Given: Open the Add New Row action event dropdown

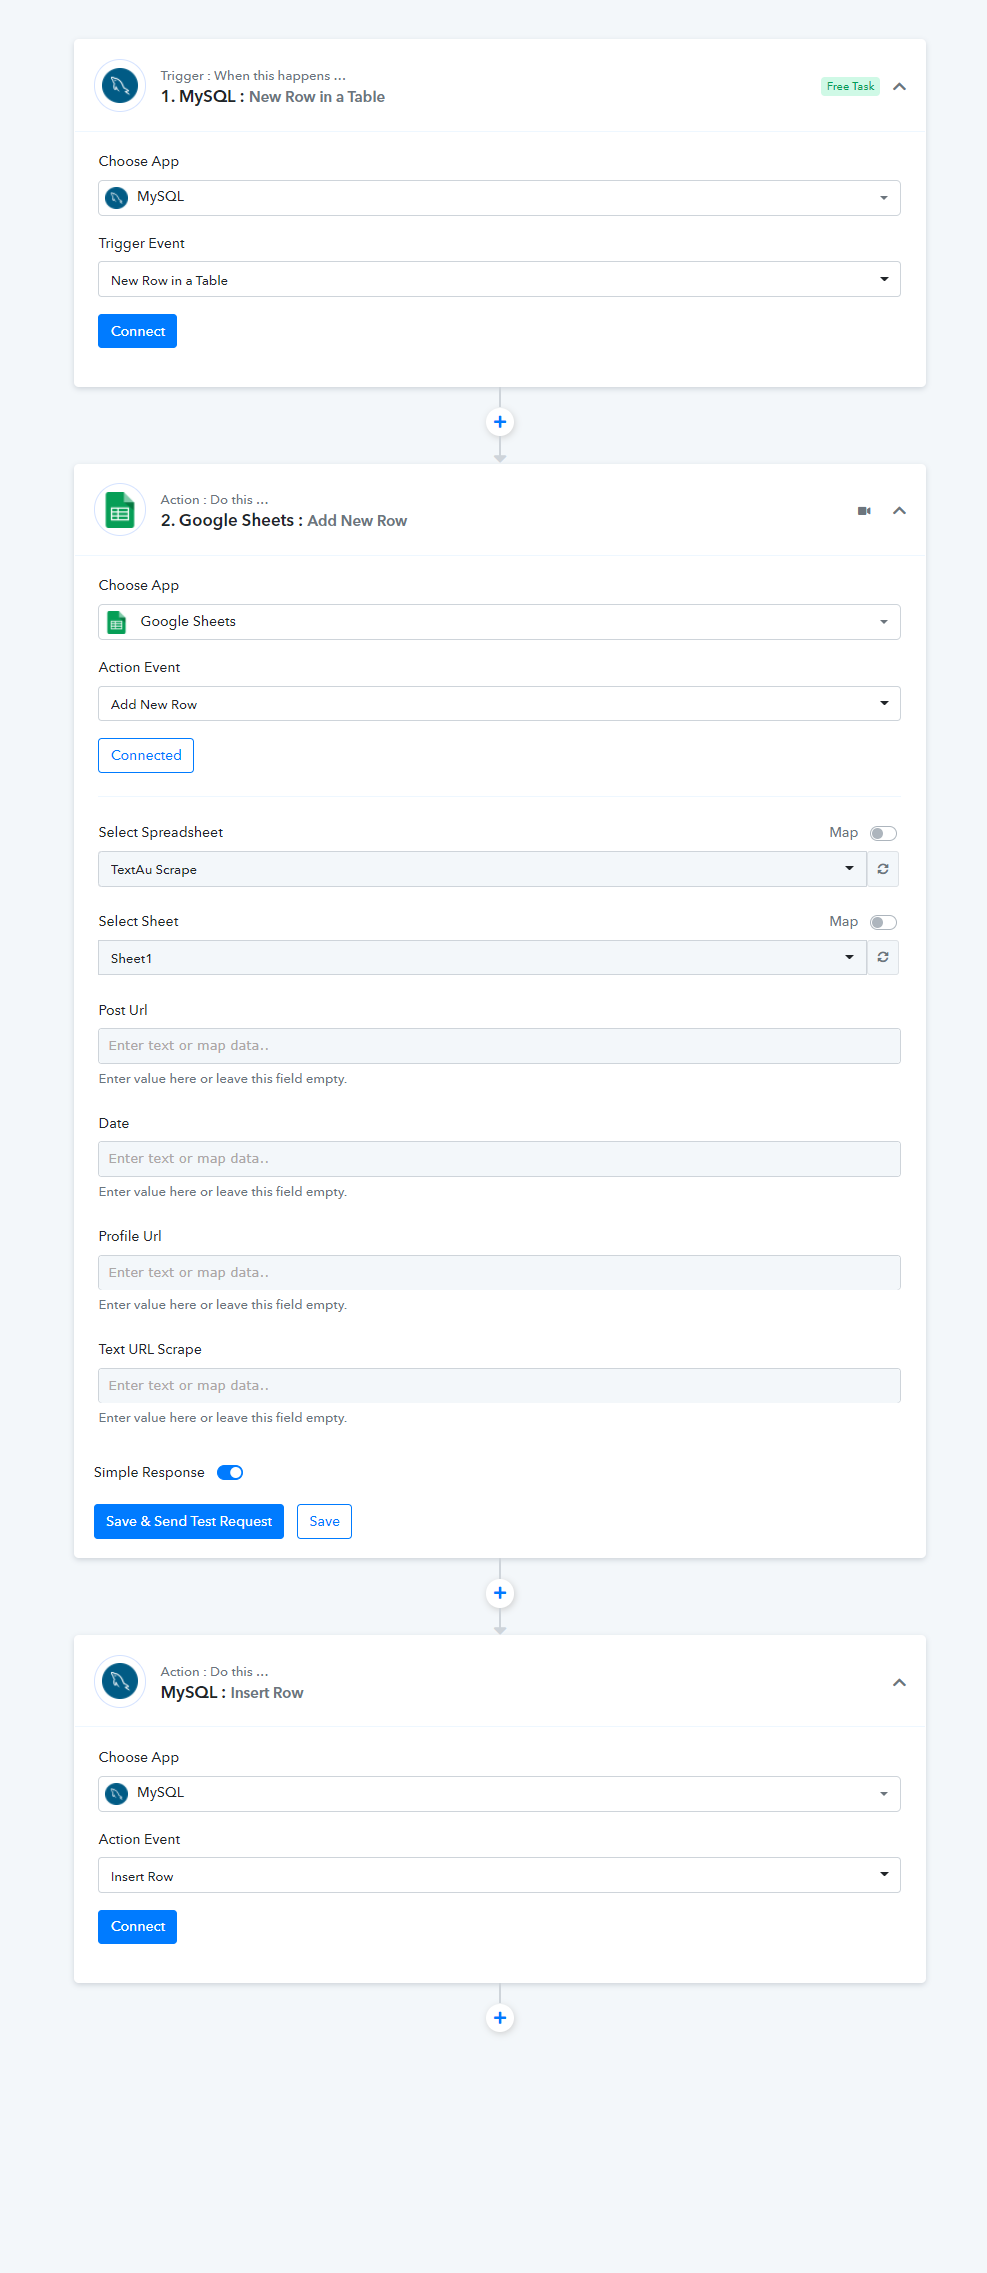Looking at the screenshot, I should tap(499, 704).
